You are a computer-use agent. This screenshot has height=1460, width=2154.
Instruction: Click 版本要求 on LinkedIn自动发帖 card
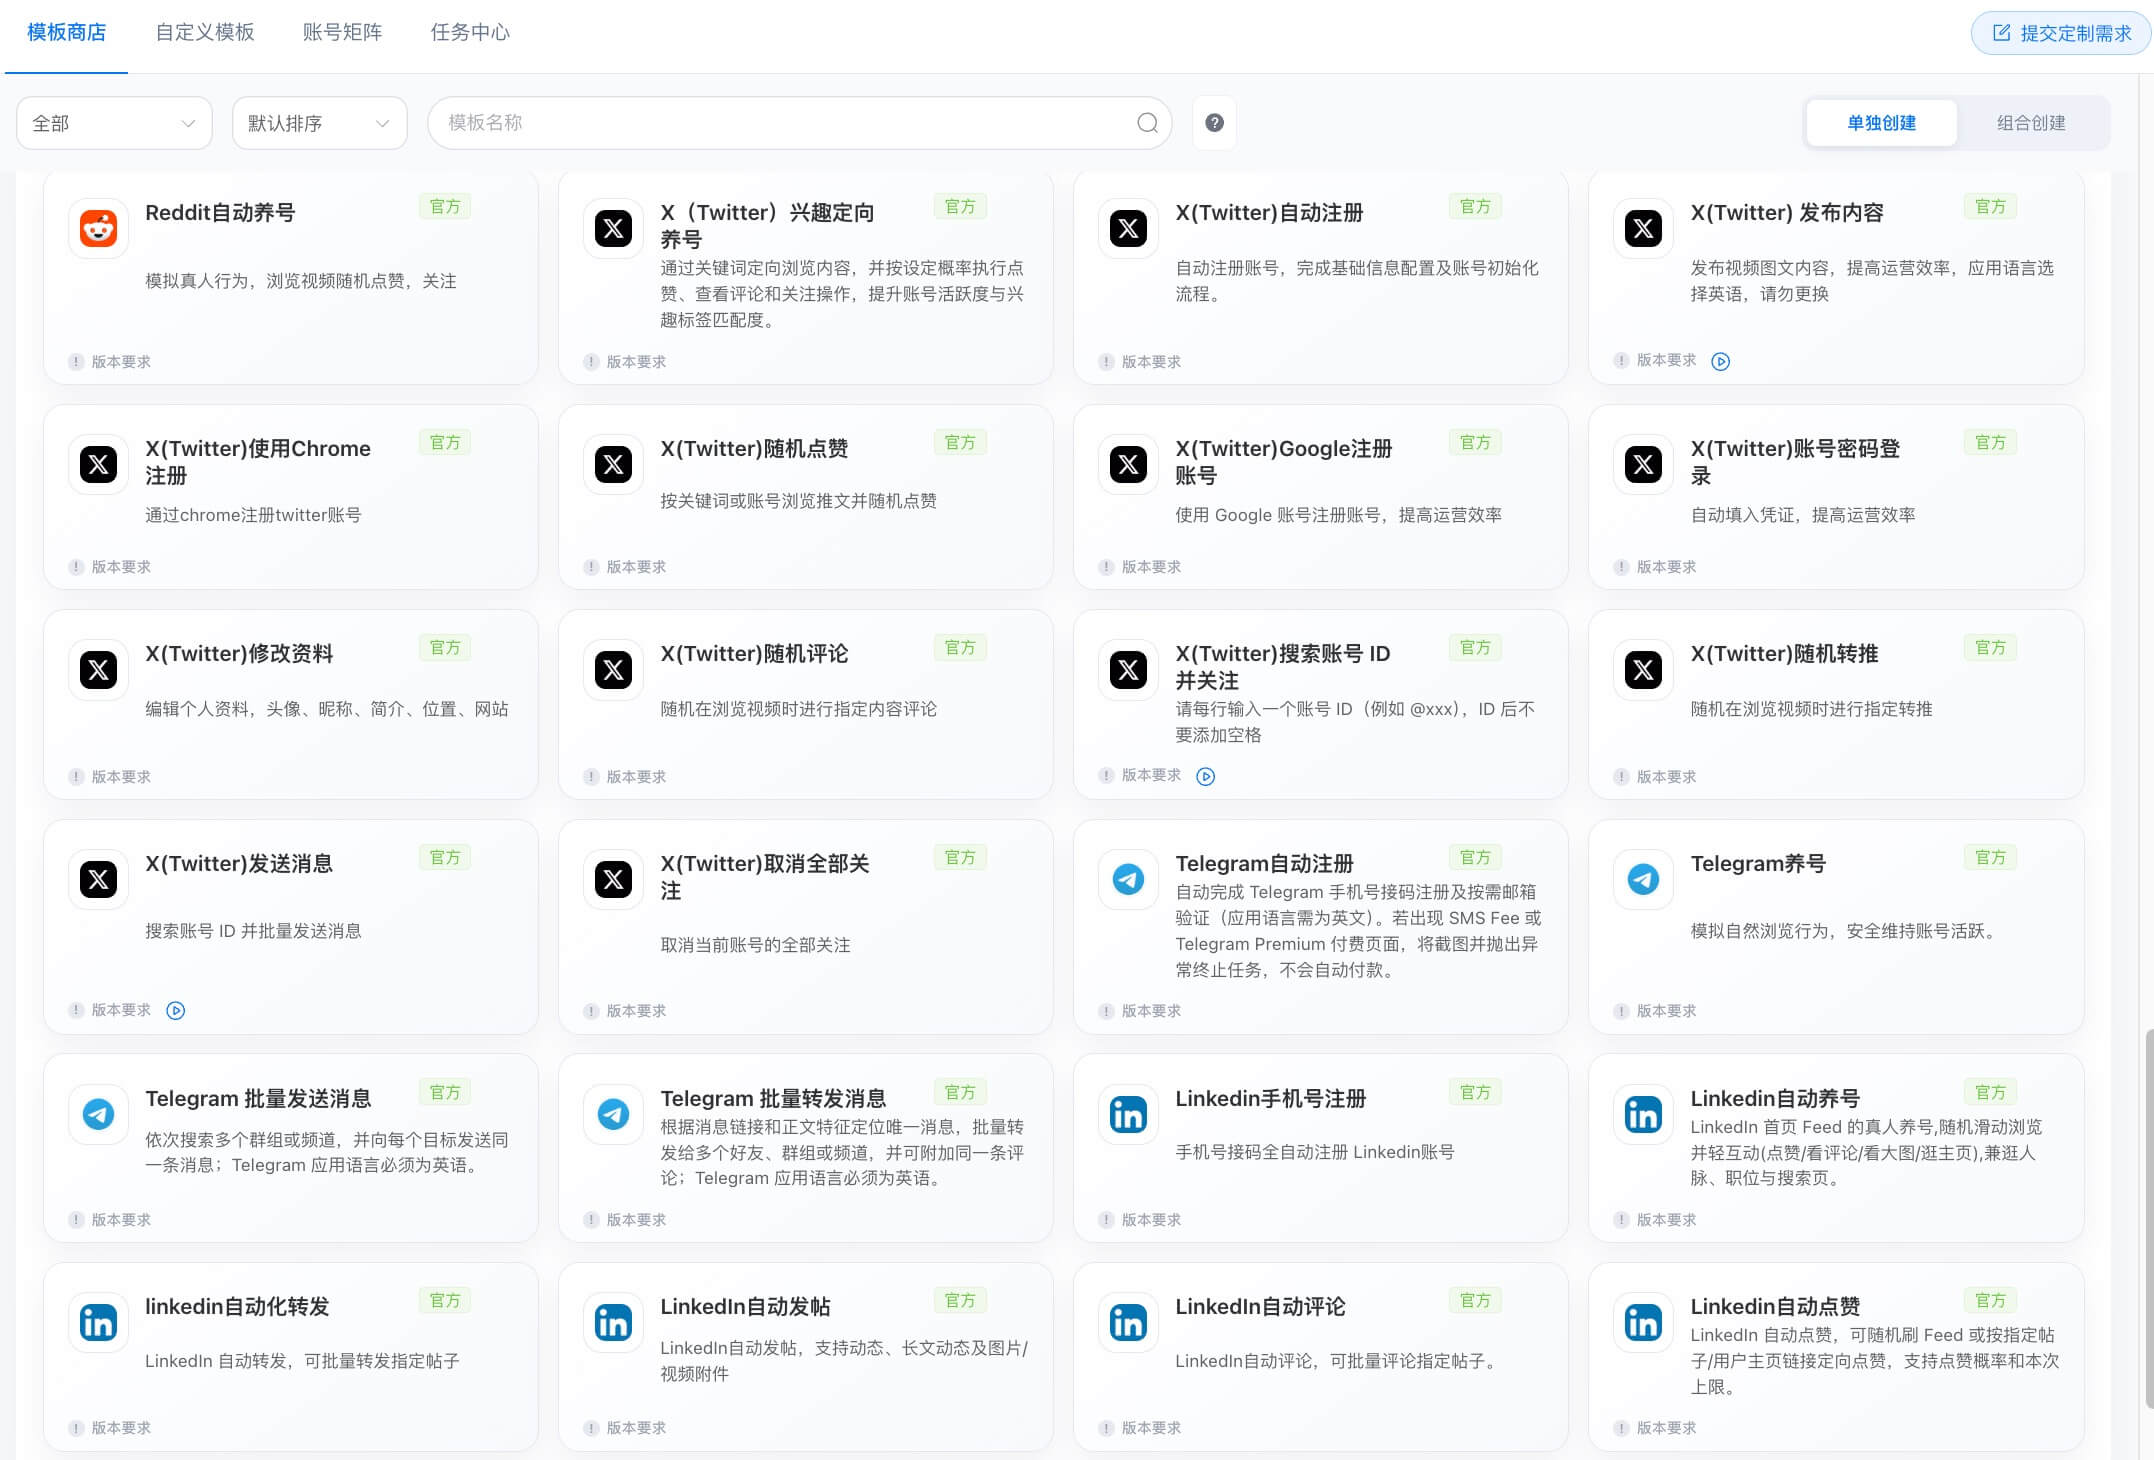pos(636,1428)
